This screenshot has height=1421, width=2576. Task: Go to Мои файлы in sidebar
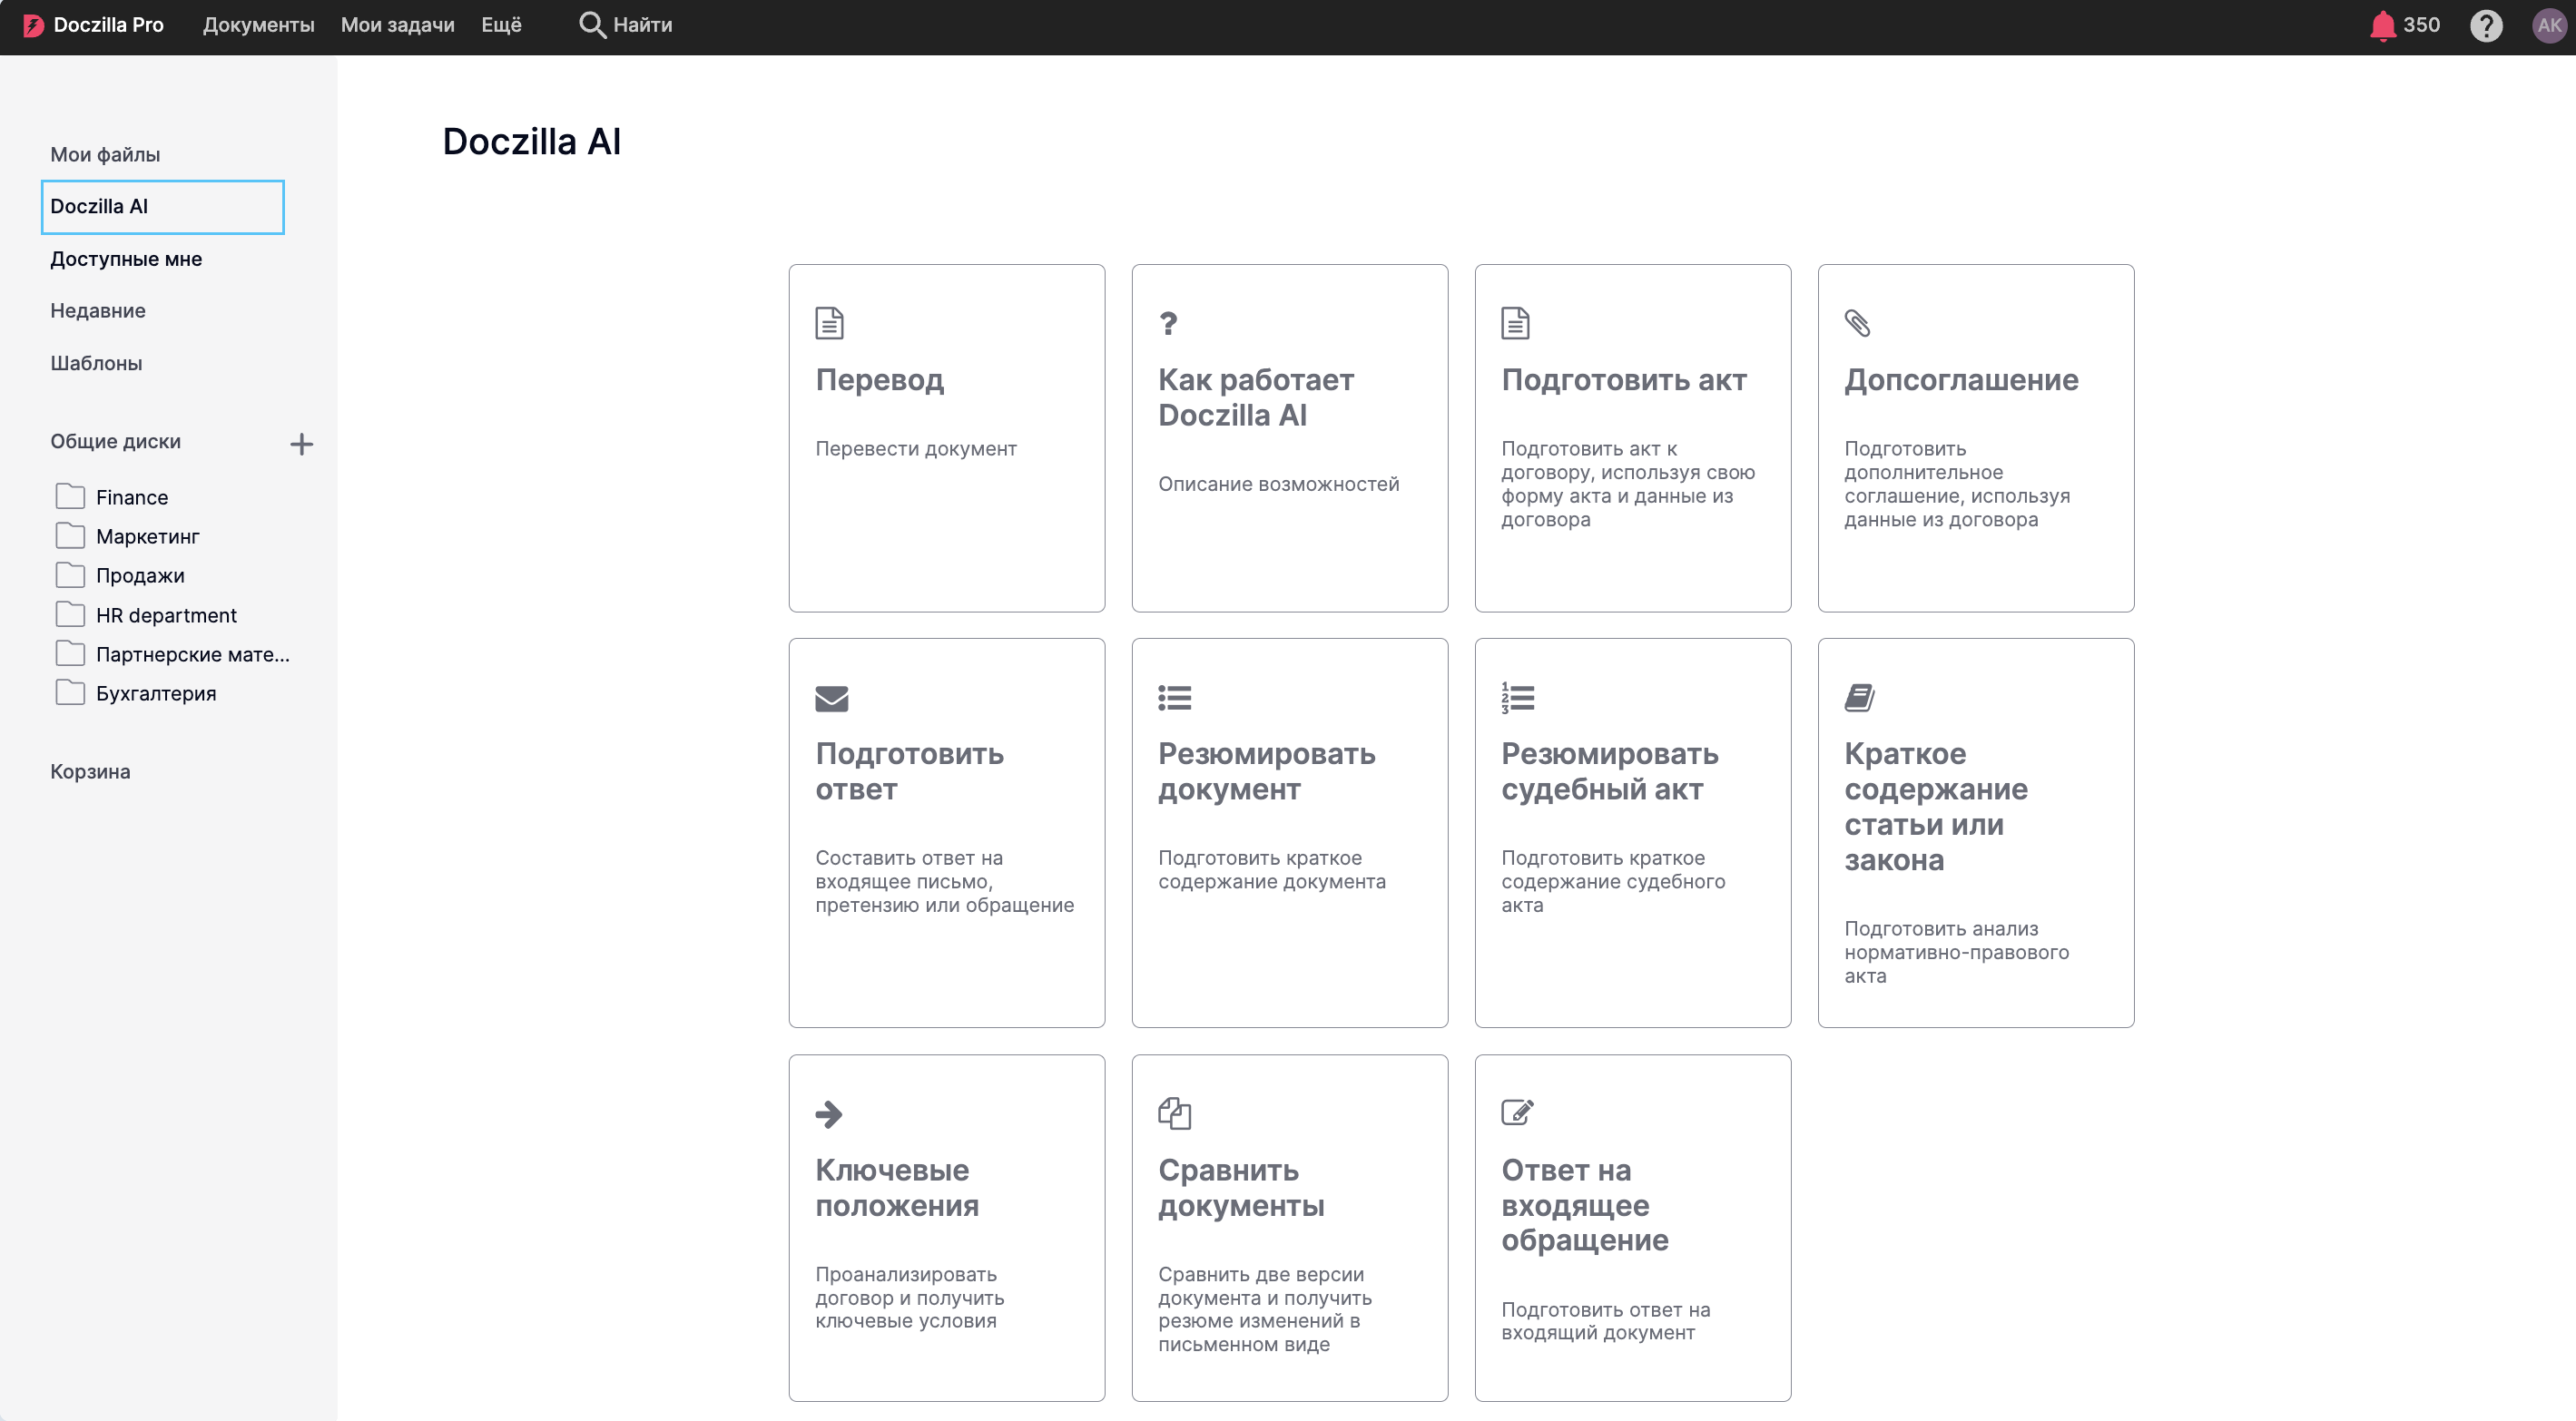coord(105,154)
